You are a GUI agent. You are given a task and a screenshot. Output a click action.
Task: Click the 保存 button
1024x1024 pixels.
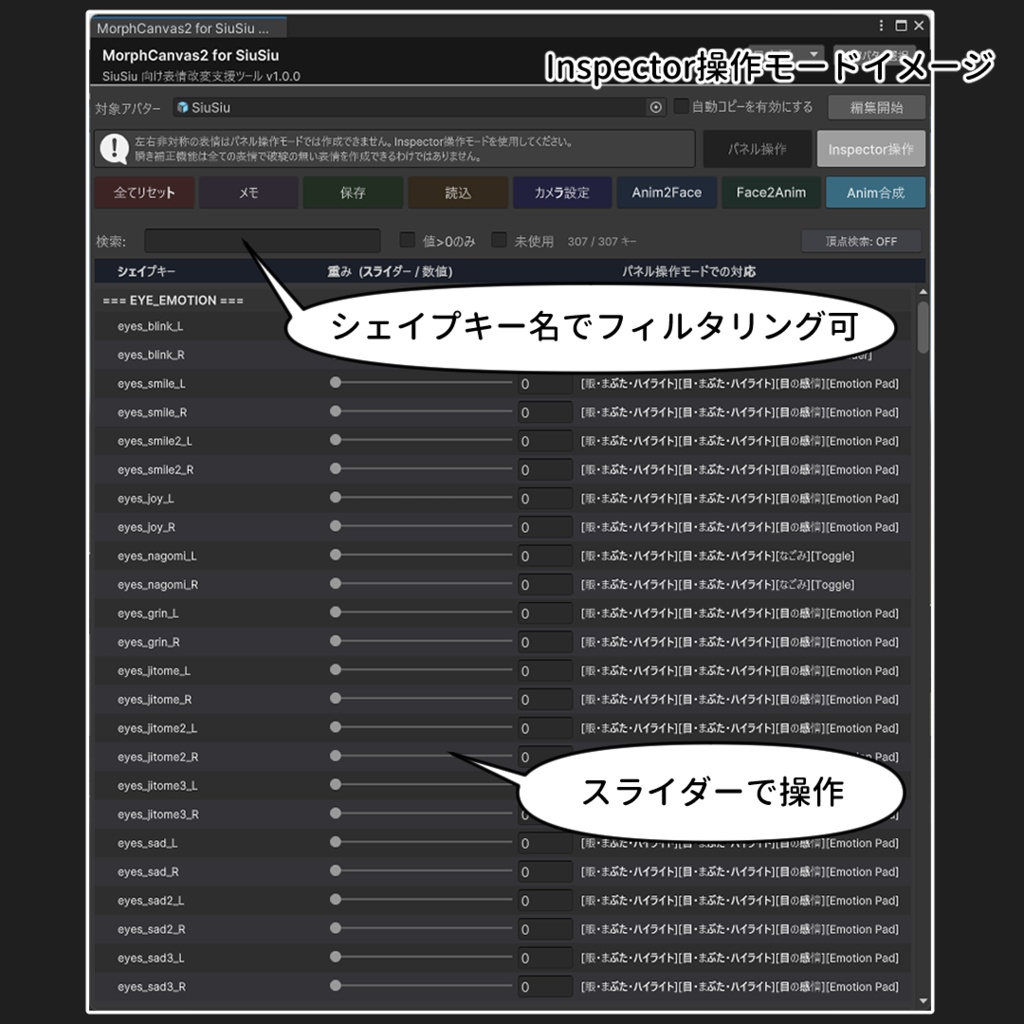pos(353,193)
